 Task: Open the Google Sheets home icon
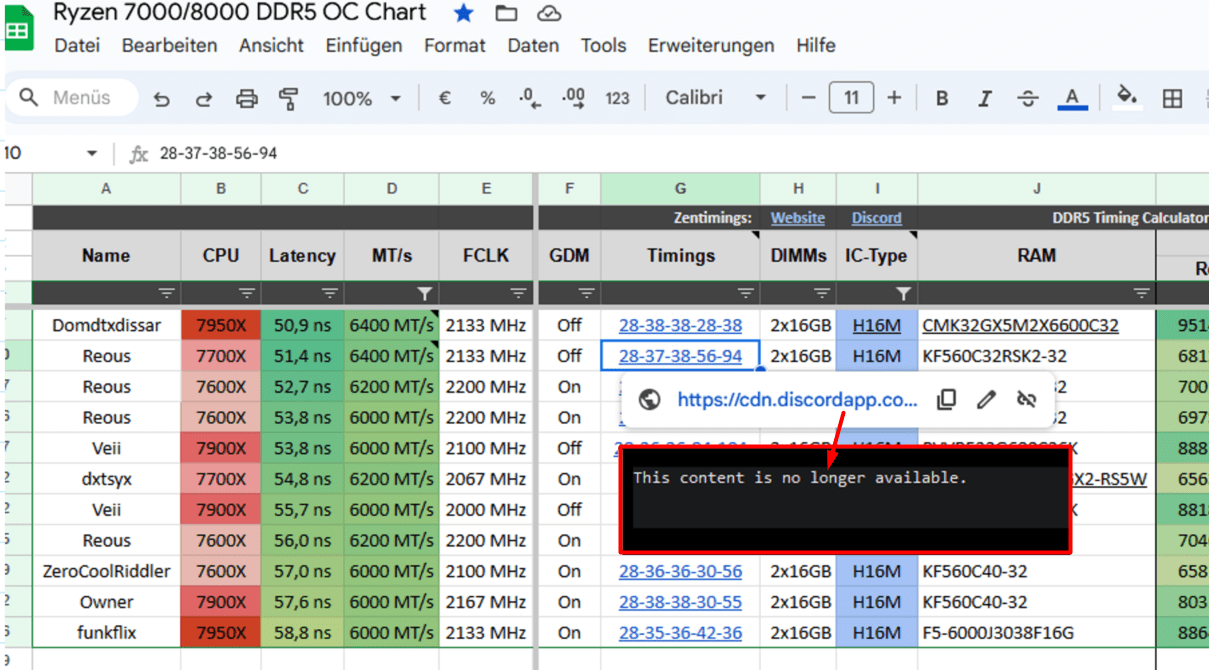point(17,30)
